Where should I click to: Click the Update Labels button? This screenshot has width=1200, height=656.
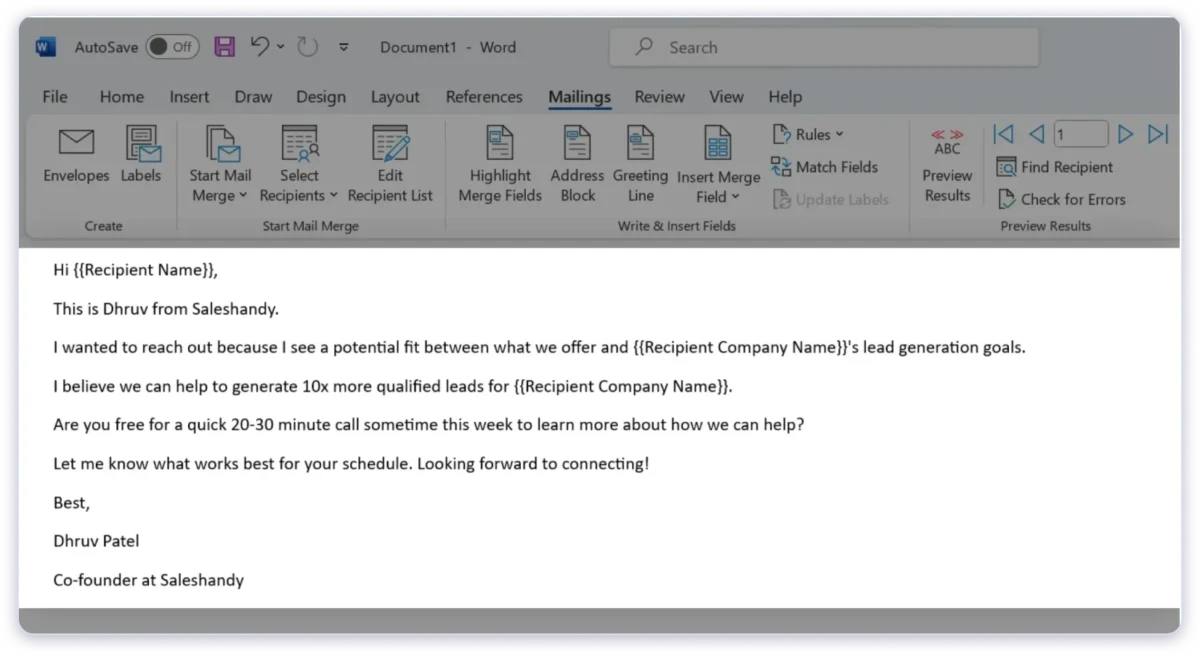(x=830, y=200)
